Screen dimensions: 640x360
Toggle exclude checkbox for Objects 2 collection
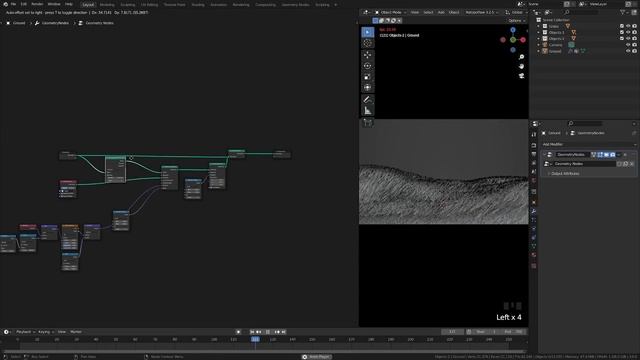(x=622, y=38)
